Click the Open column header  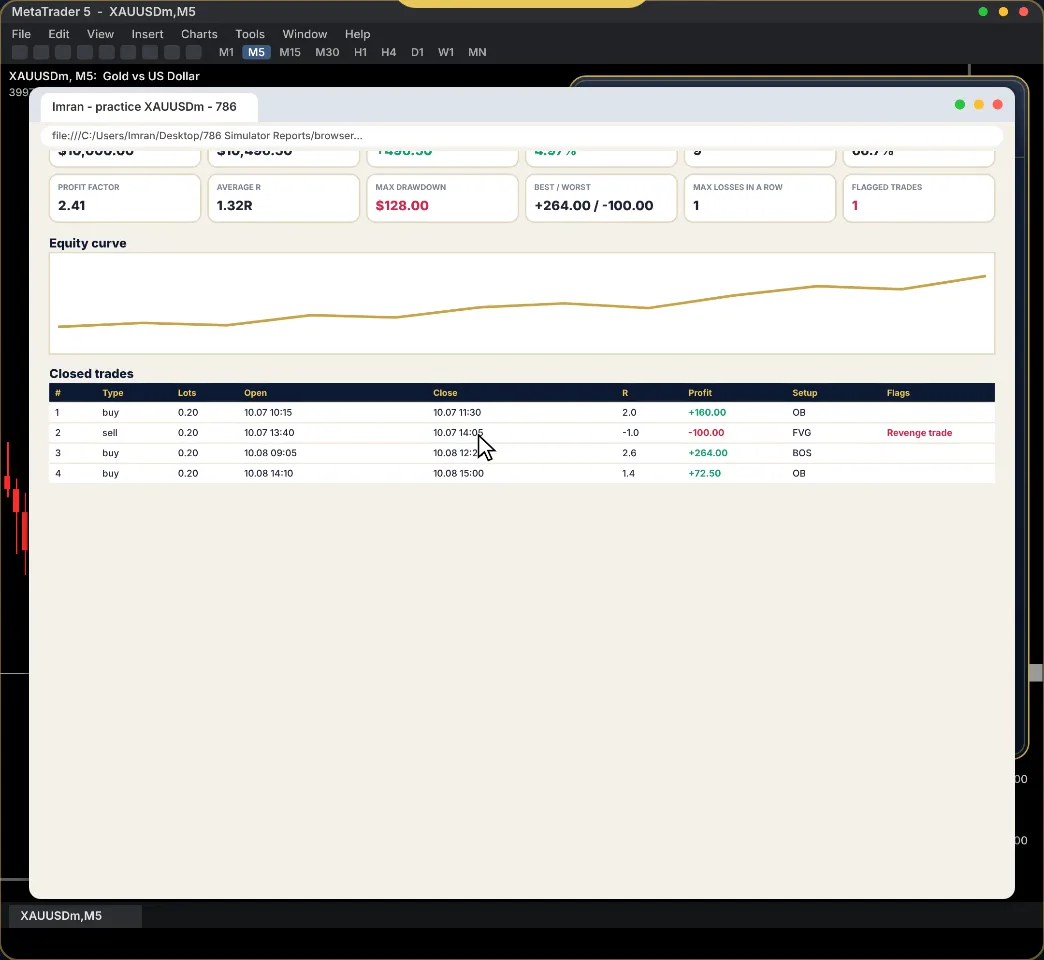(x=255, y=393)
